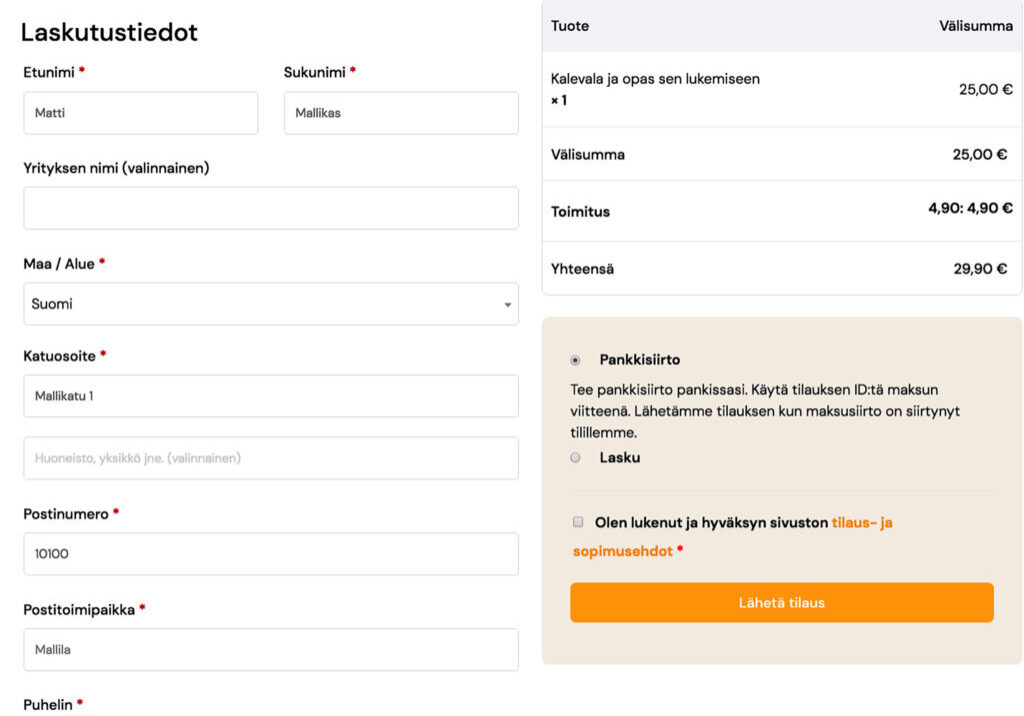Click the Etunimi field containing Matti

point(140,113)
